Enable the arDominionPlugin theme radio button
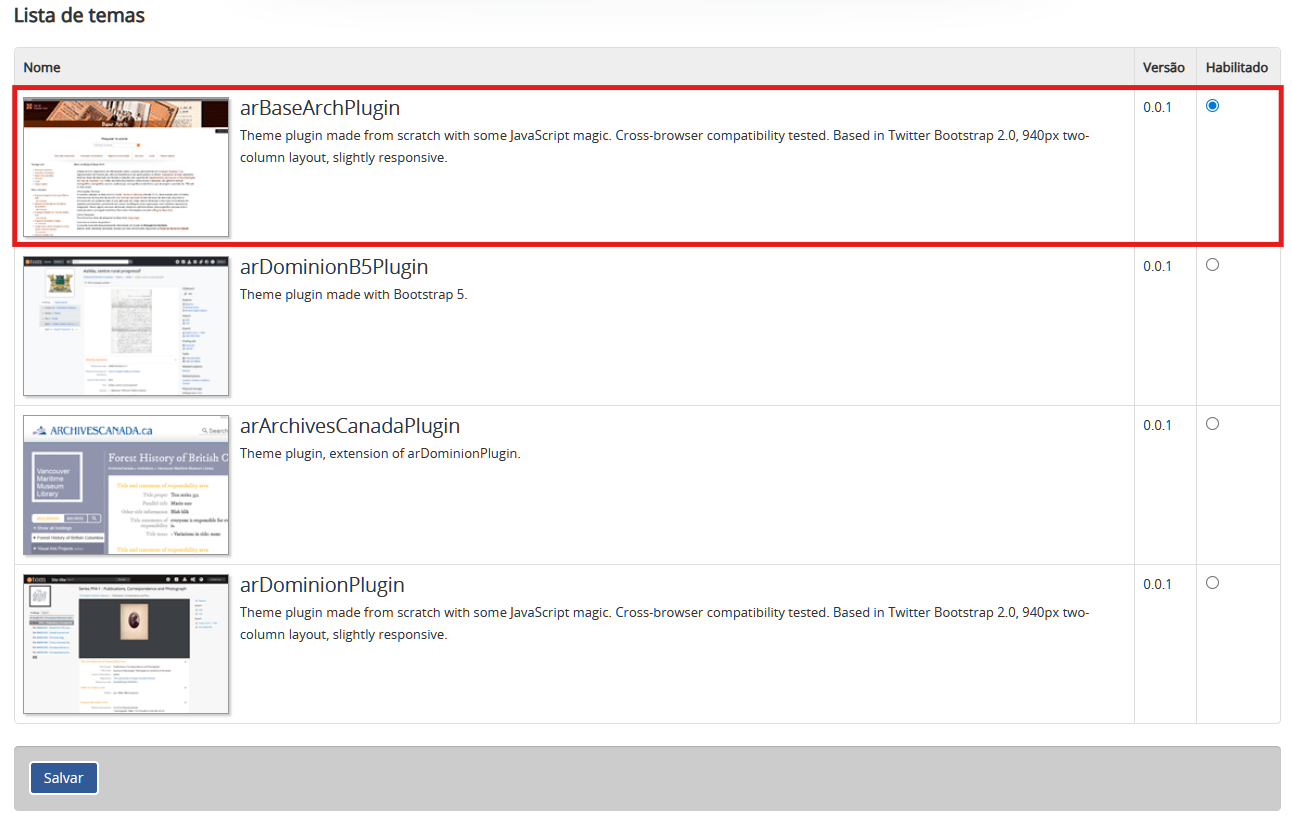This screenshot has height=826, width=1292. click(x=1212, y=583)
